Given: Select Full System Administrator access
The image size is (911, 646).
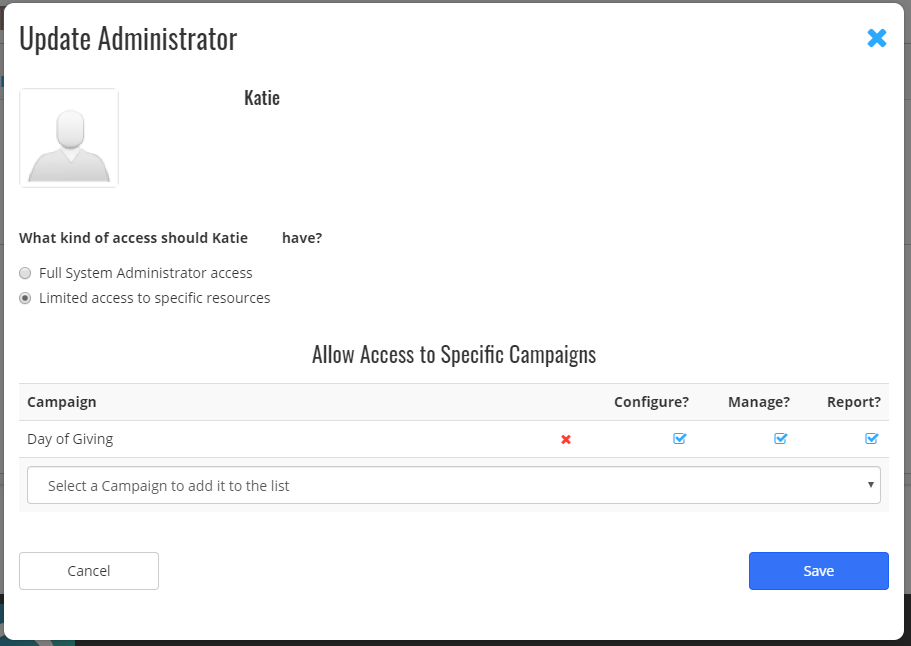Looking at the screenshot, I should (x=25, y=272).
